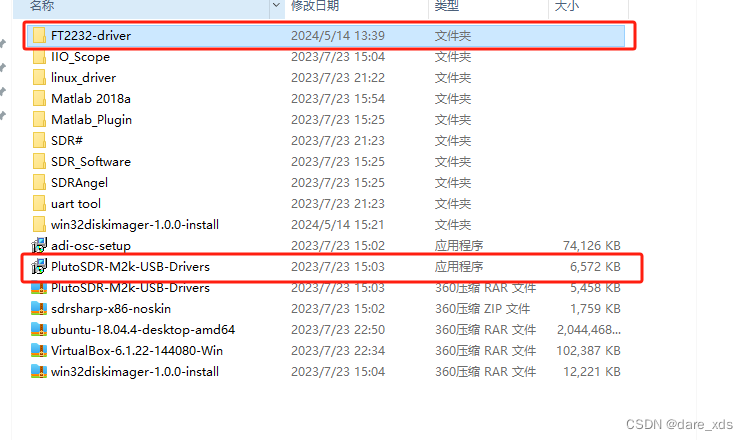Select the PlutoSDR-M2k-USB-Drivers name in the 5,458 KB row
The height and width of the screenshot is (440, 748).
tap(130, 288)
